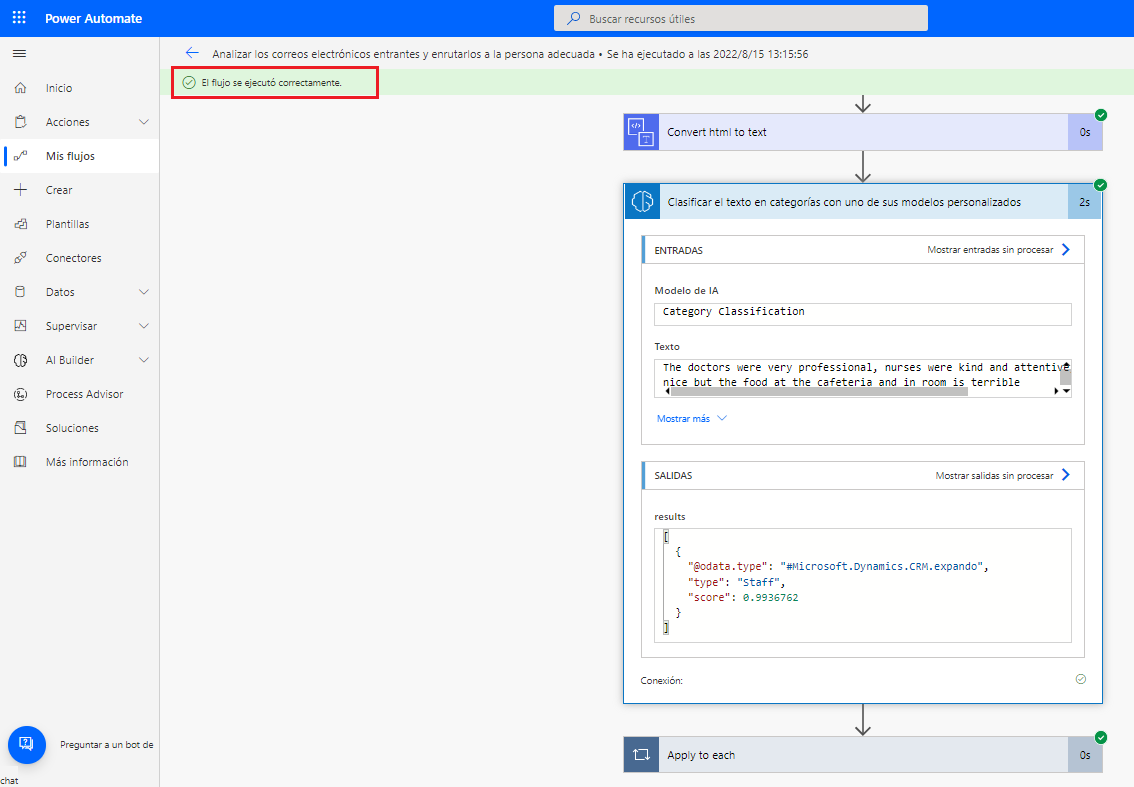The image size is (1134, 787).
Task: Click the Soluciones icon
Action: (x=20, y=427)
